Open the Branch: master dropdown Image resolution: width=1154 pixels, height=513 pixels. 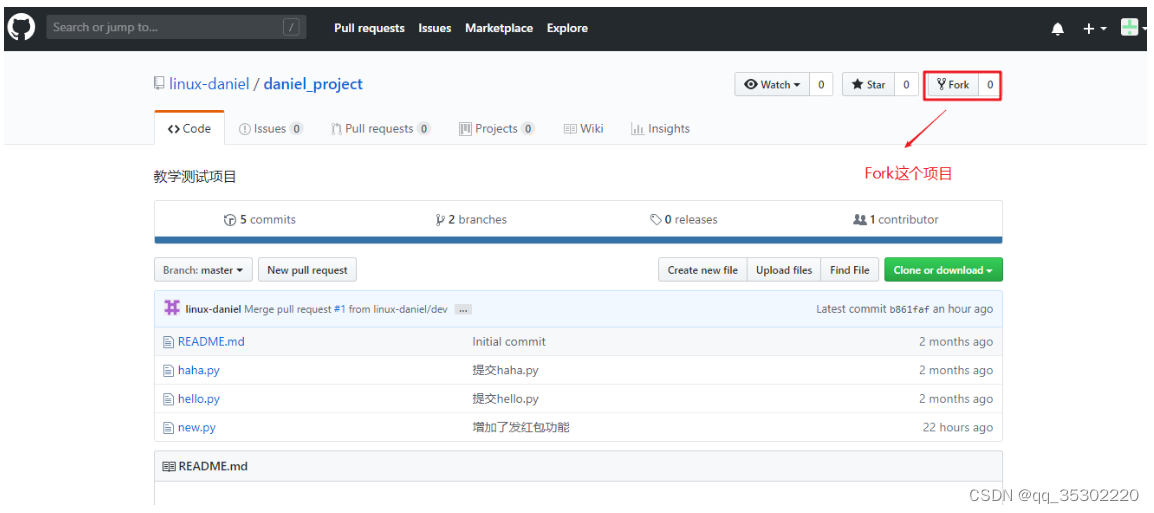(x=203, y=270)
